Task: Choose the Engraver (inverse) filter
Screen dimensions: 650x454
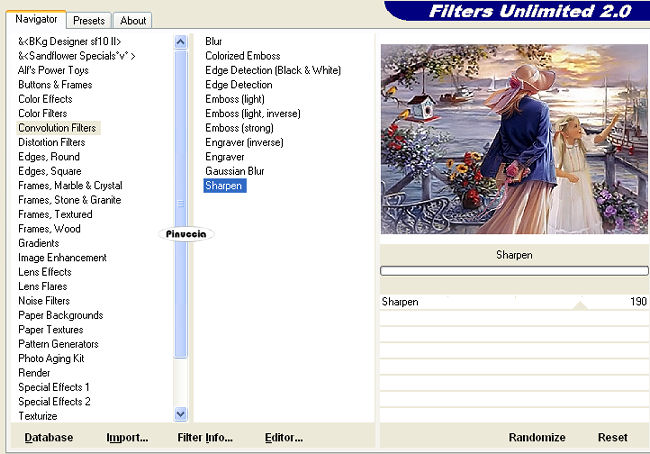Action: click(x=245, y=142)
